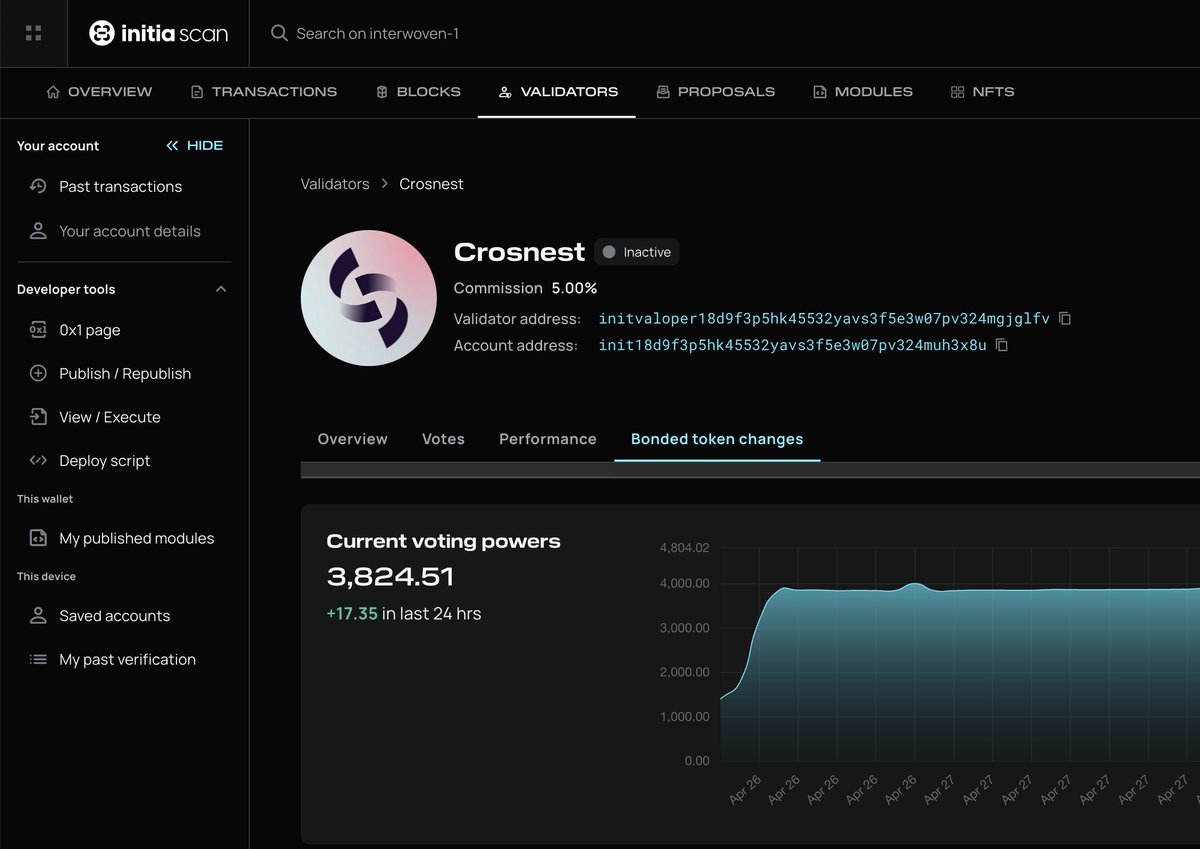Copy the account address
This screenshot has height=849, width=1200.
(x=1001, y=344)
